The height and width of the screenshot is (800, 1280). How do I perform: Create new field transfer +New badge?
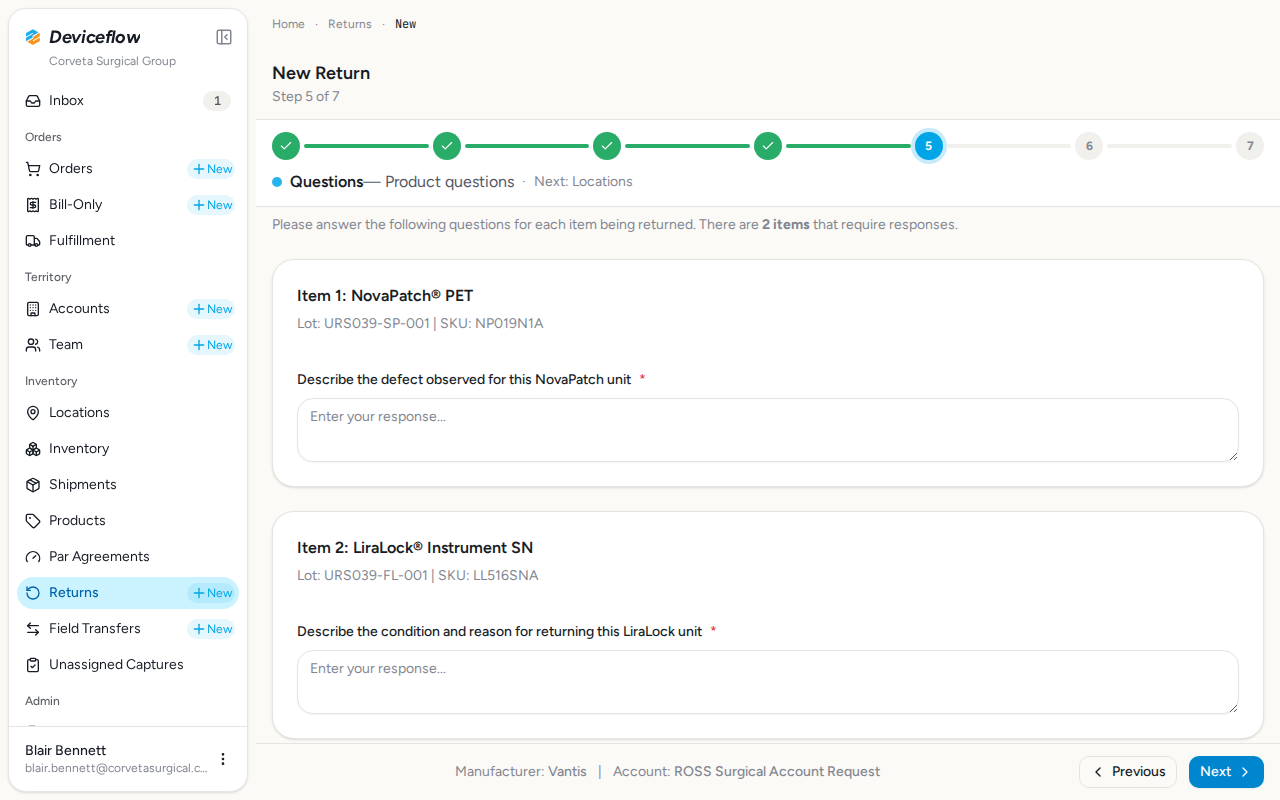coord(212,629)
